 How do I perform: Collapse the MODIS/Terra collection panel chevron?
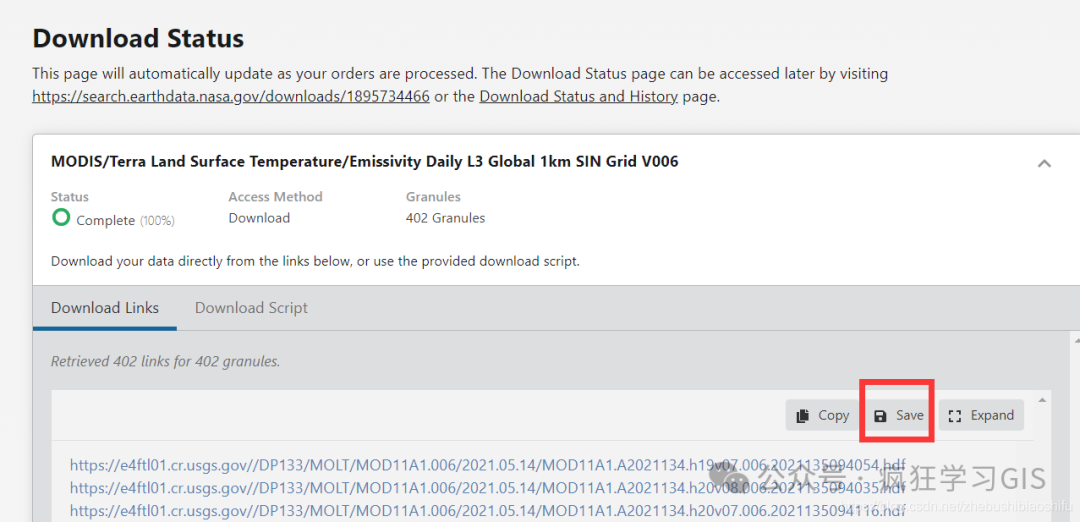click(x=1044, y=163)
